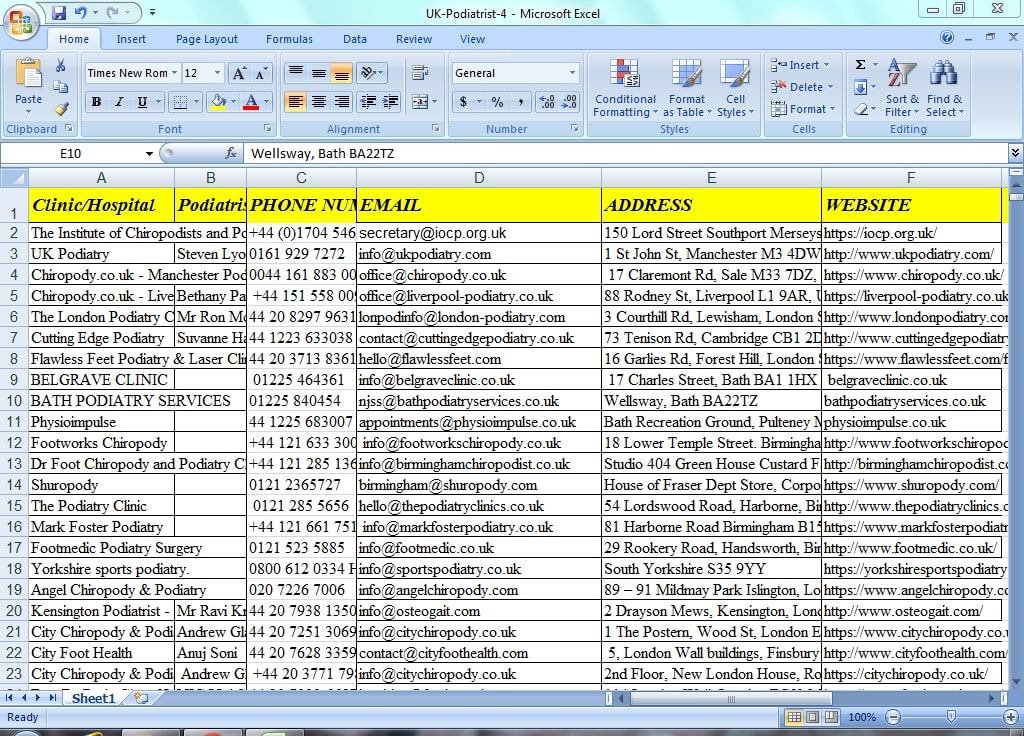Select the Sheet1 worksheet tab
Image resolution: width=1024 pixels, height=736 pixels.
tap(93, 698)
